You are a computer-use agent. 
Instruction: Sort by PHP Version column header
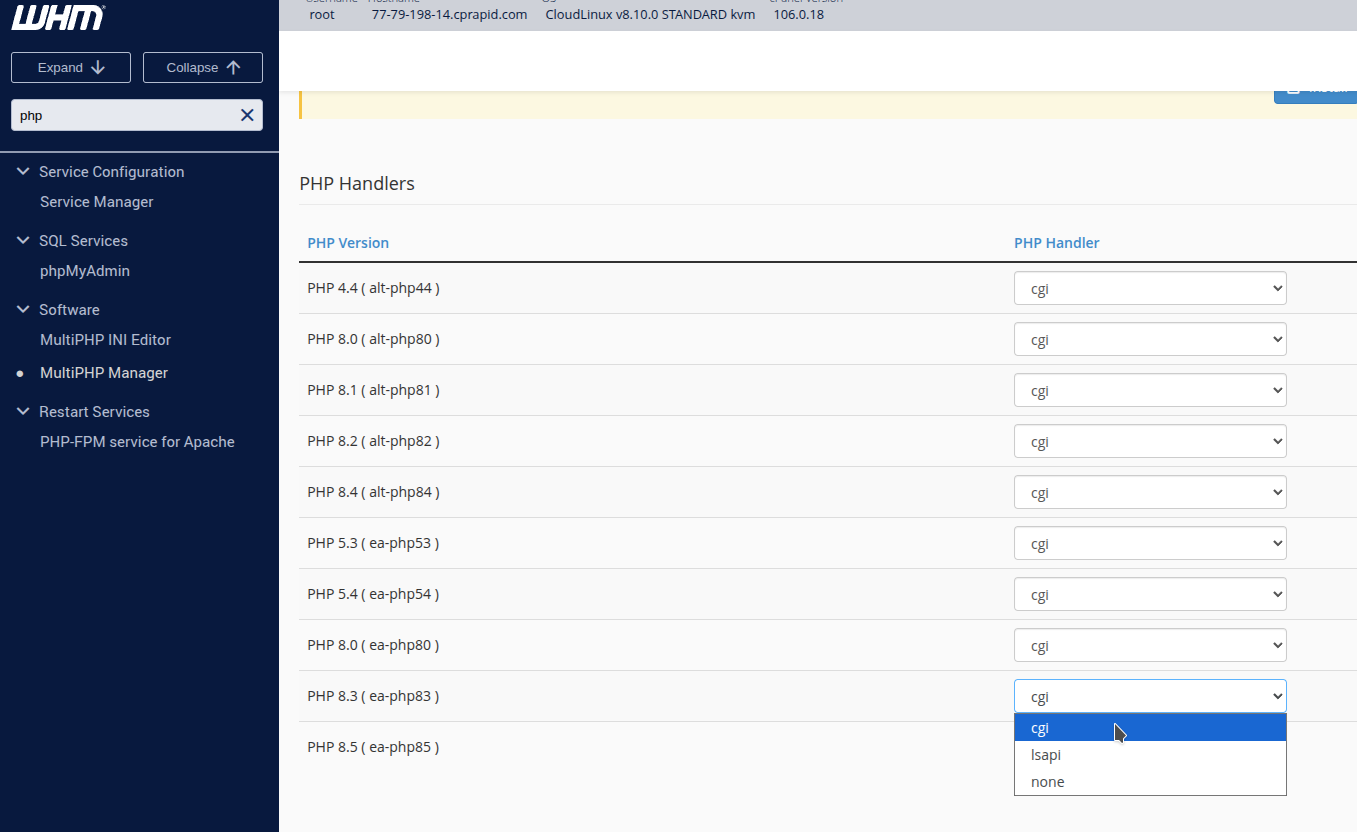(x=348, y=243)
